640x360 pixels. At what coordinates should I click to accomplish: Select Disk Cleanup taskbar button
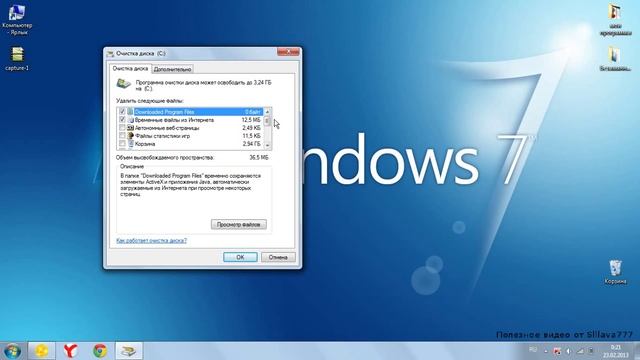(129, 351)
